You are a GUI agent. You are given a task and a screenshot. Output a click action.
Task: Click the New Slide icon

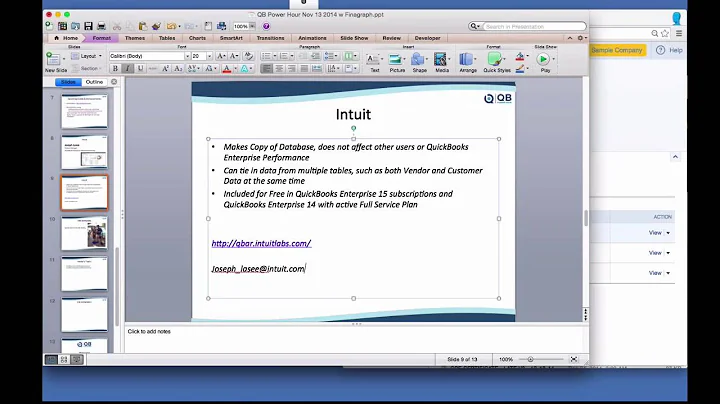click(53, 59)
